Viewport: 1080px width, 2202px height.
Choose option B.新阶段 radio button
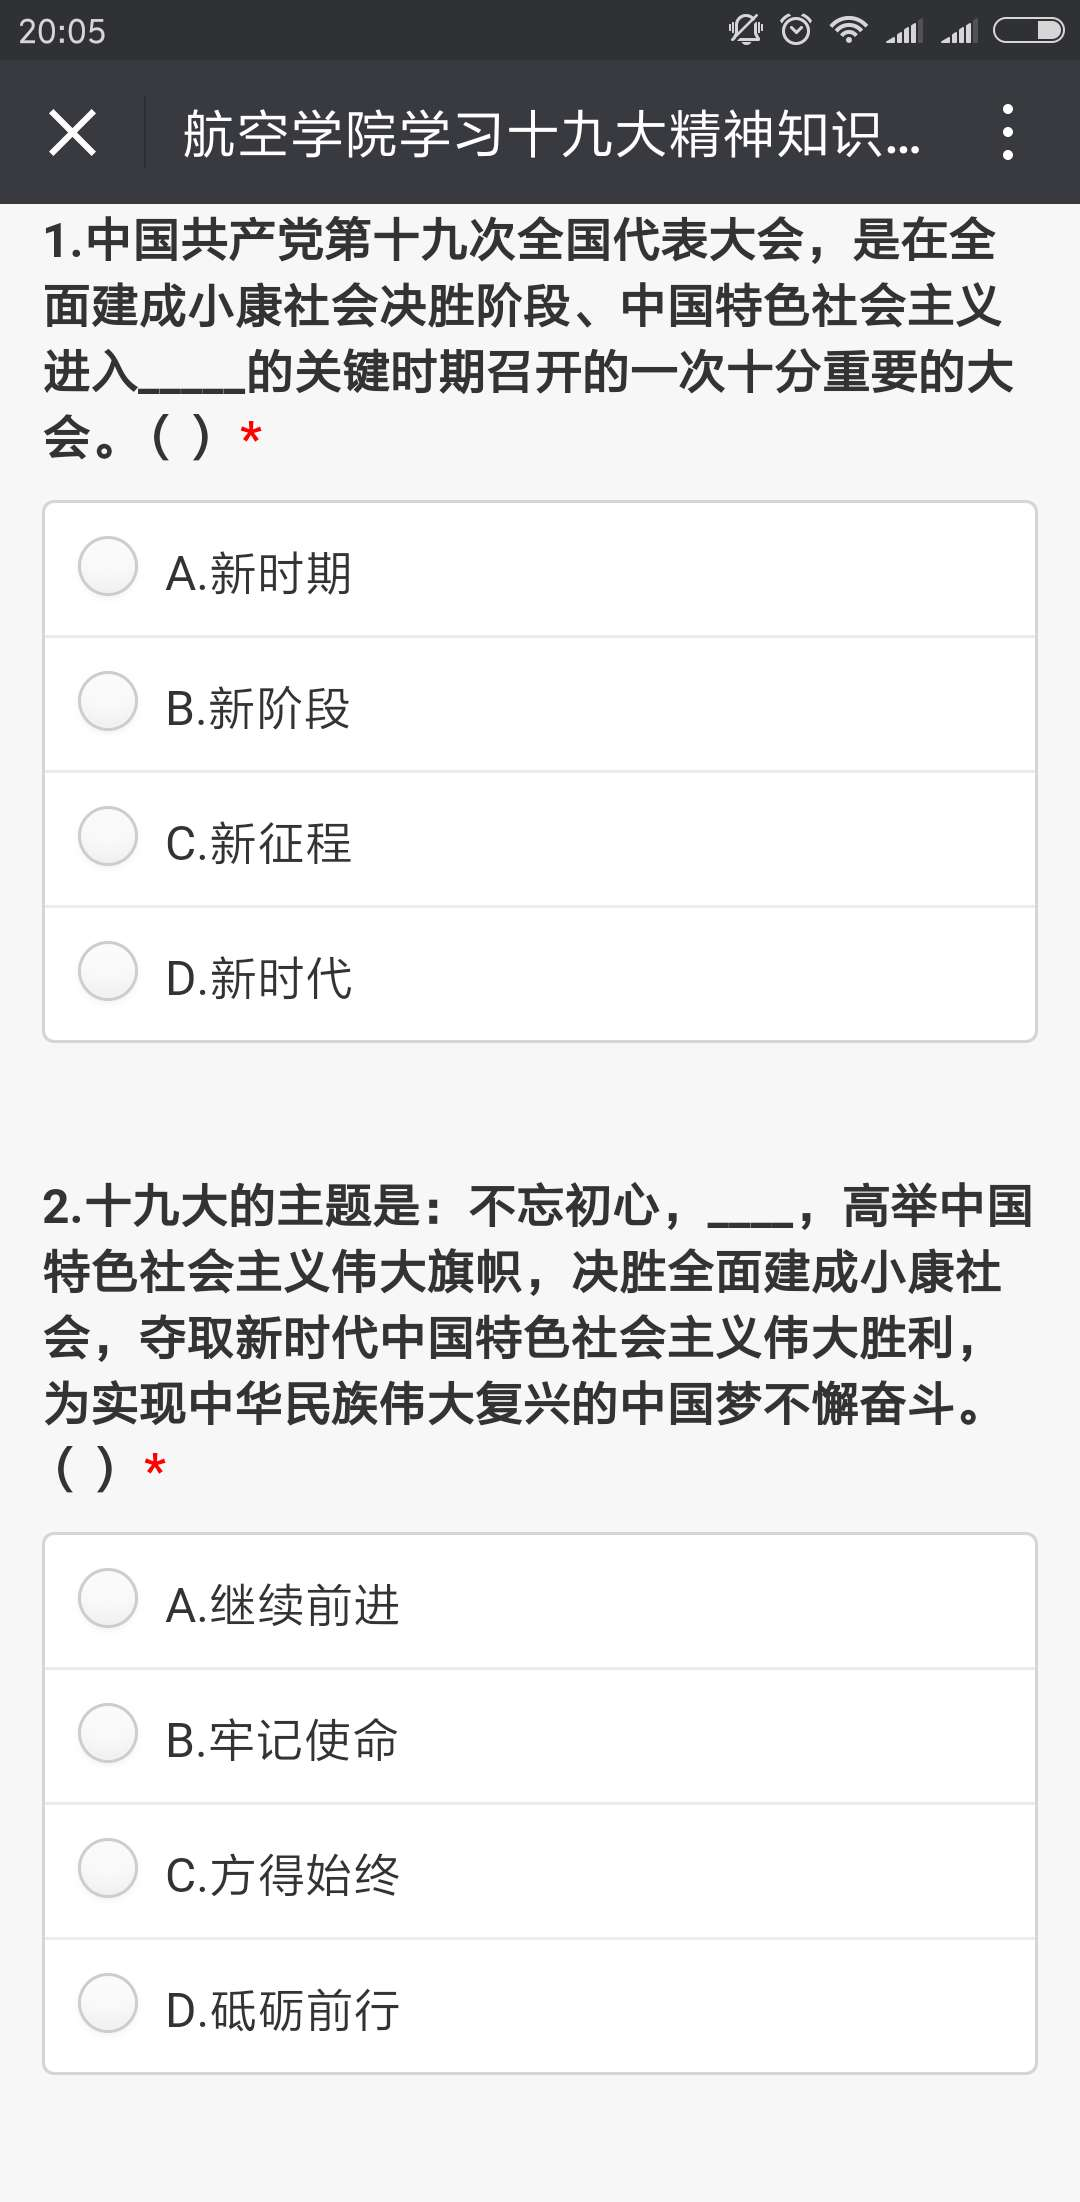(108, 702)
